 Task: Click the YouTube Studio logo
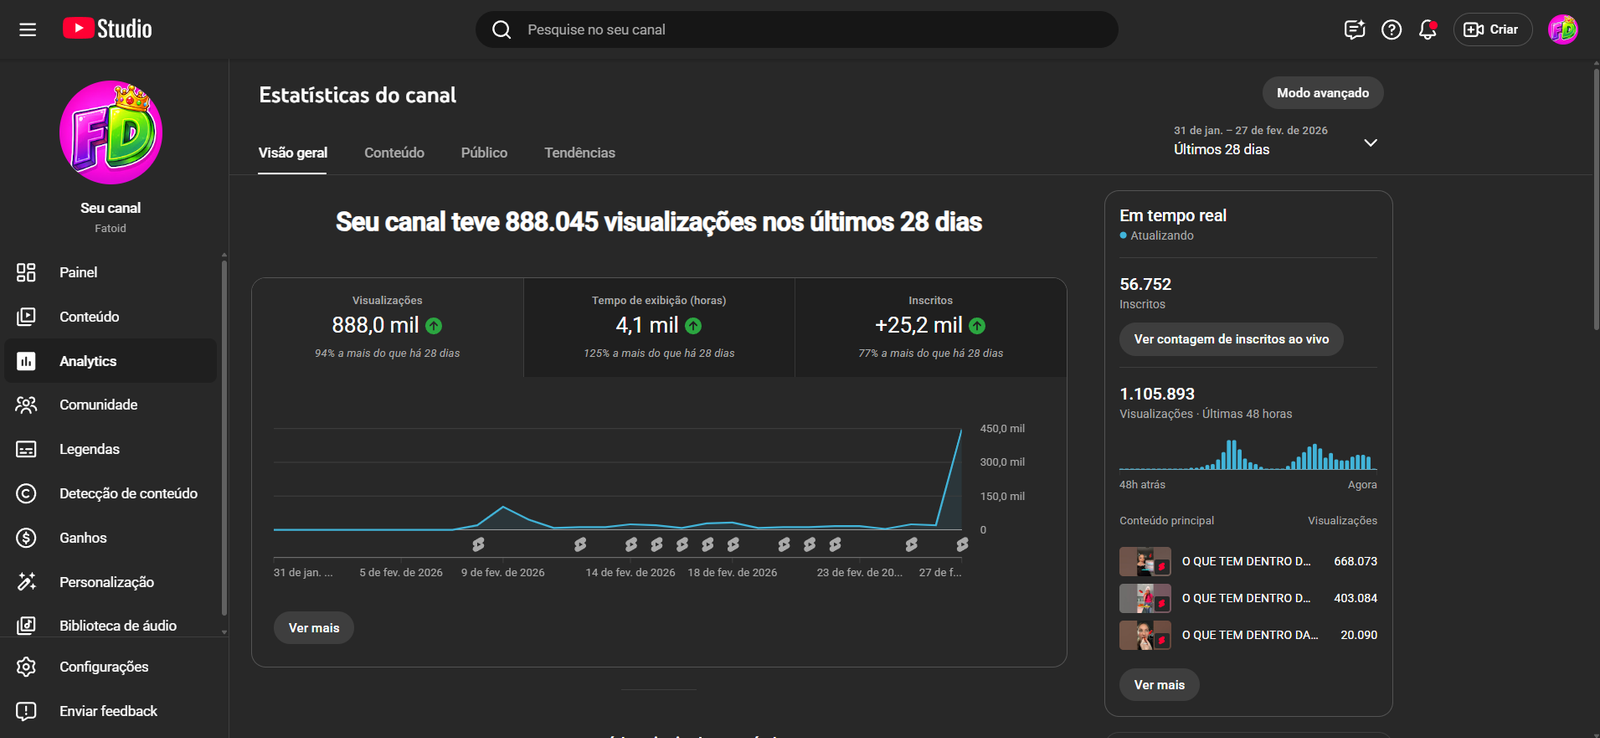tap(107, 29)
